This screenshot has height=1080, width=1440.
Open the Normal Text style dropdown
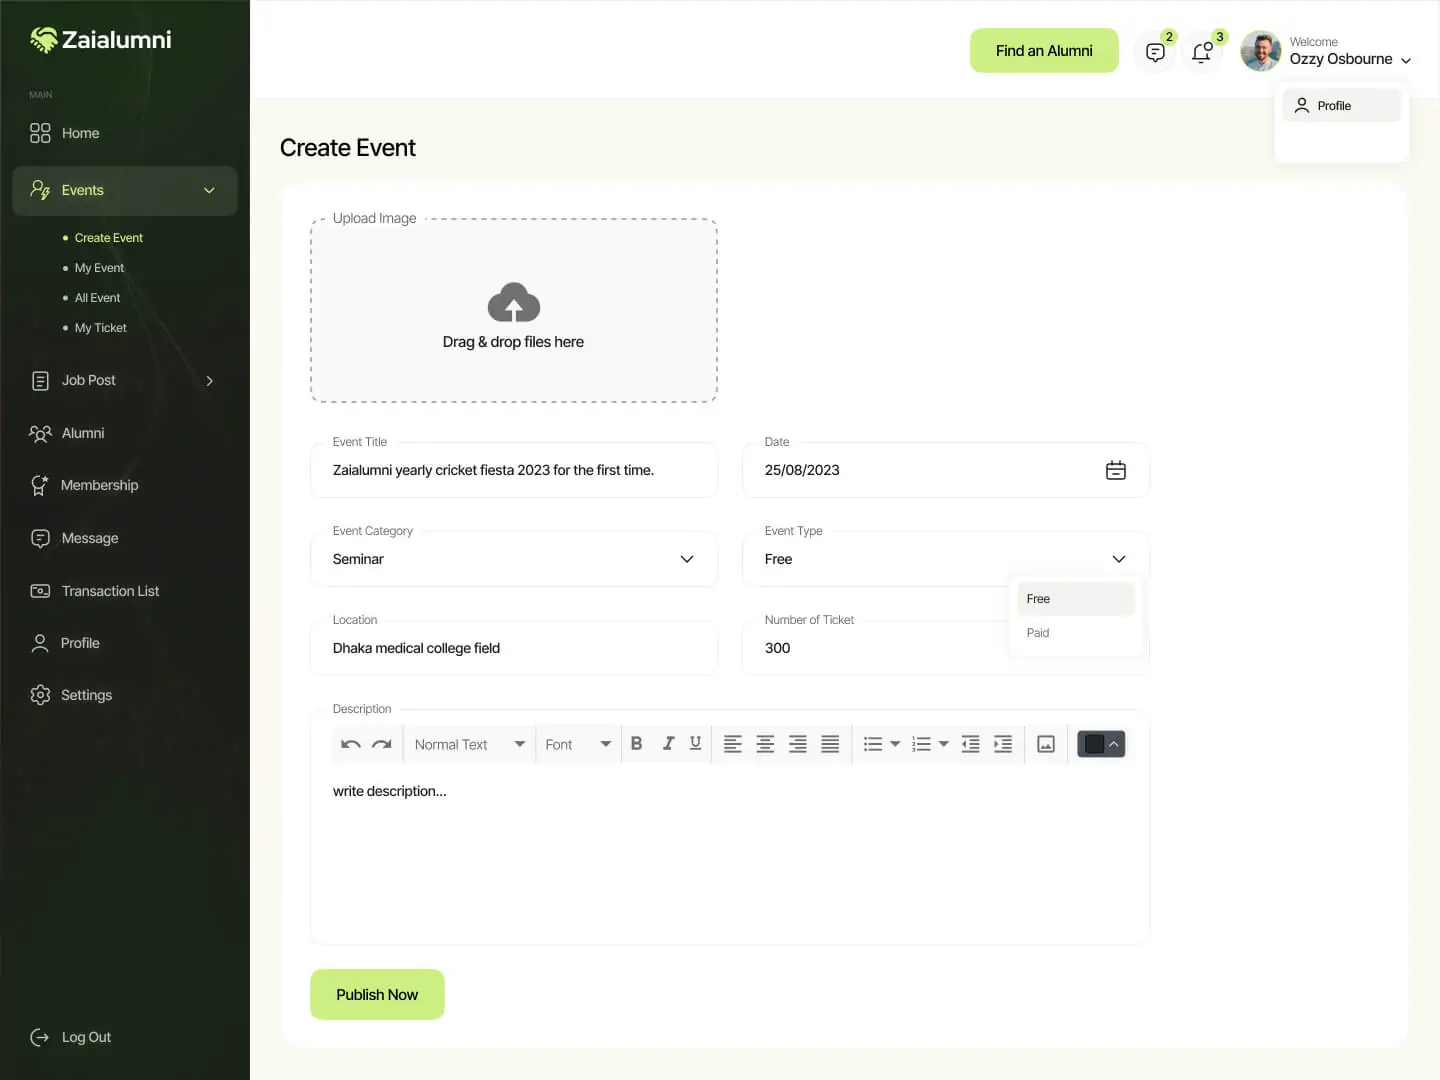coord(469,745)
